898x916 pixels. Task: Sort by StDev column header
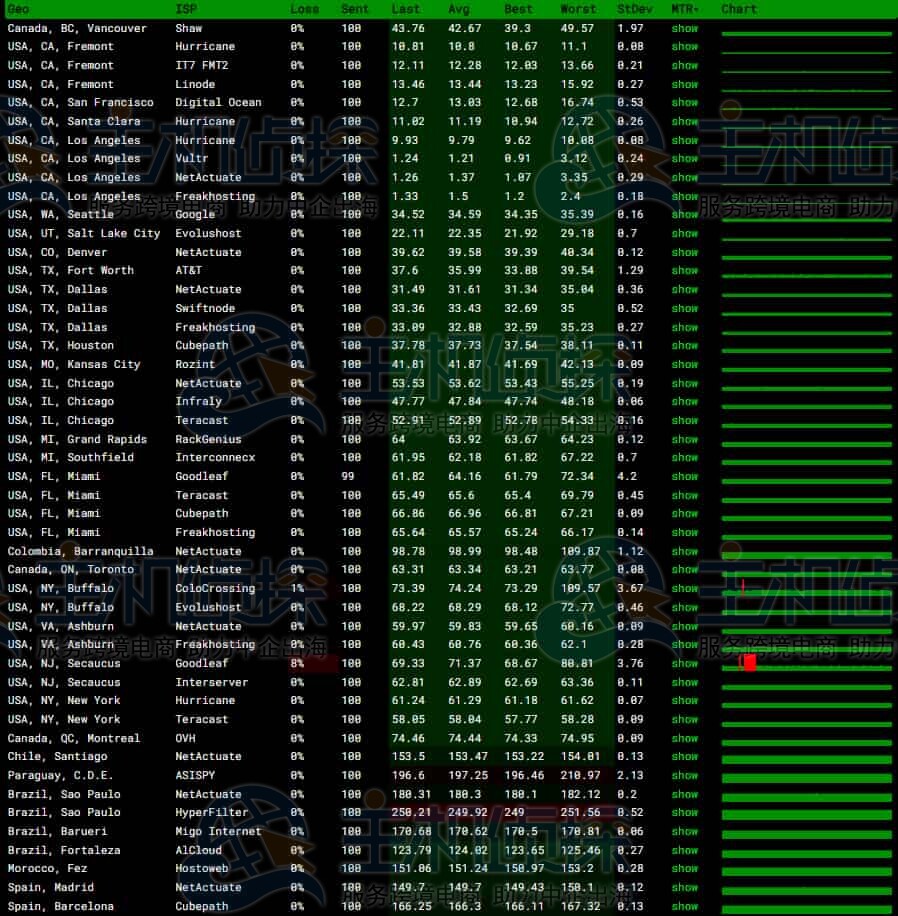coord(635,9)
